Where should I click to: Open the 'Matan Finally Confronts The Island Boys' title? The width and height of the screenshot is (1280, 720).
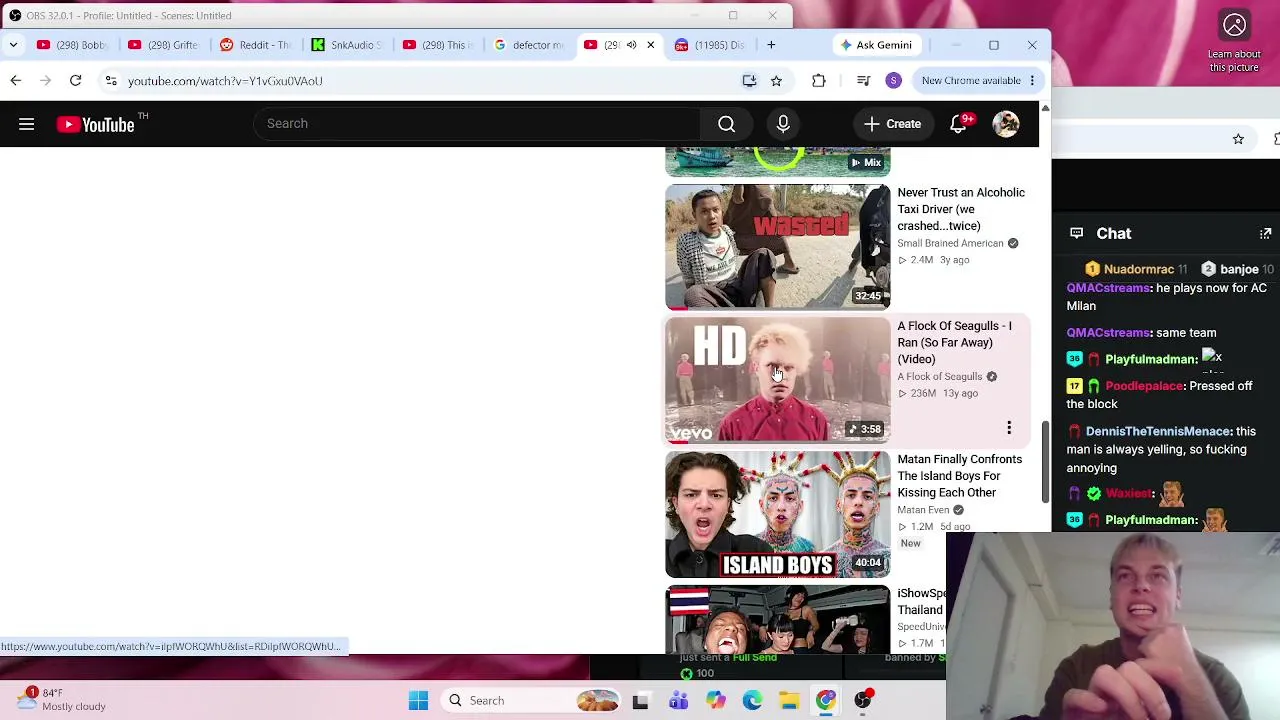point(960,476)
